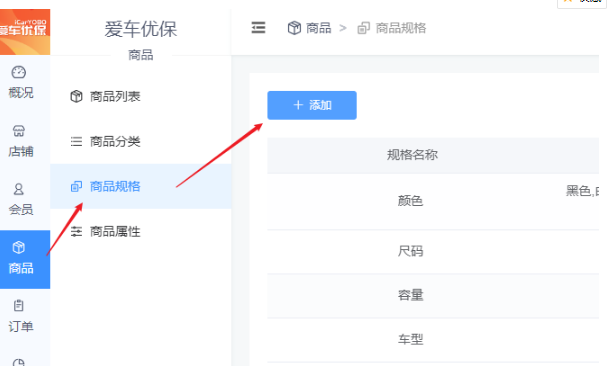Select 商品规格 menu item
The height and width of the screenshot is (366, 607).
[141, 186]
